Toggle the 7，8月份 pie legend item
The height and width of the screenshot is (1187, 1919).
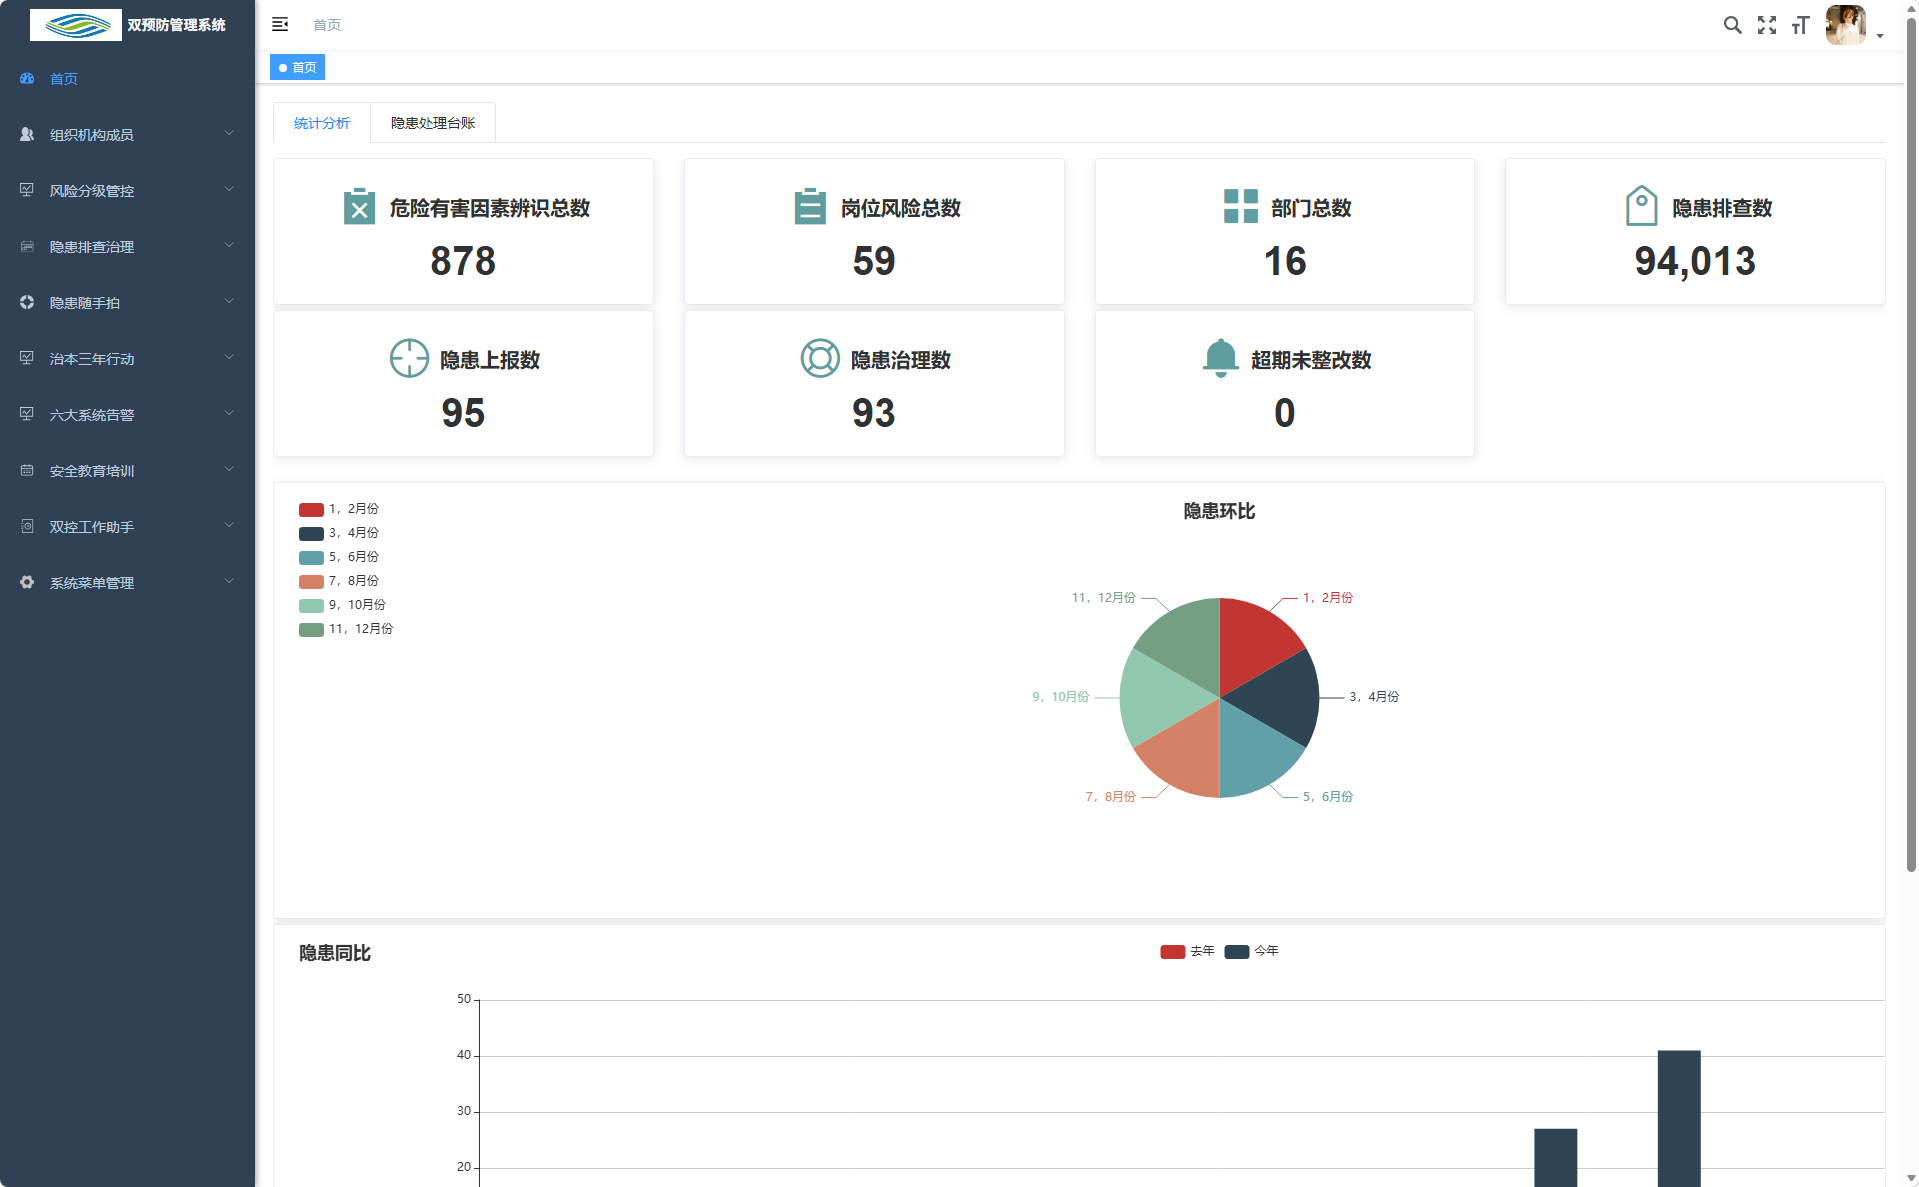click(x=339, y=581)
